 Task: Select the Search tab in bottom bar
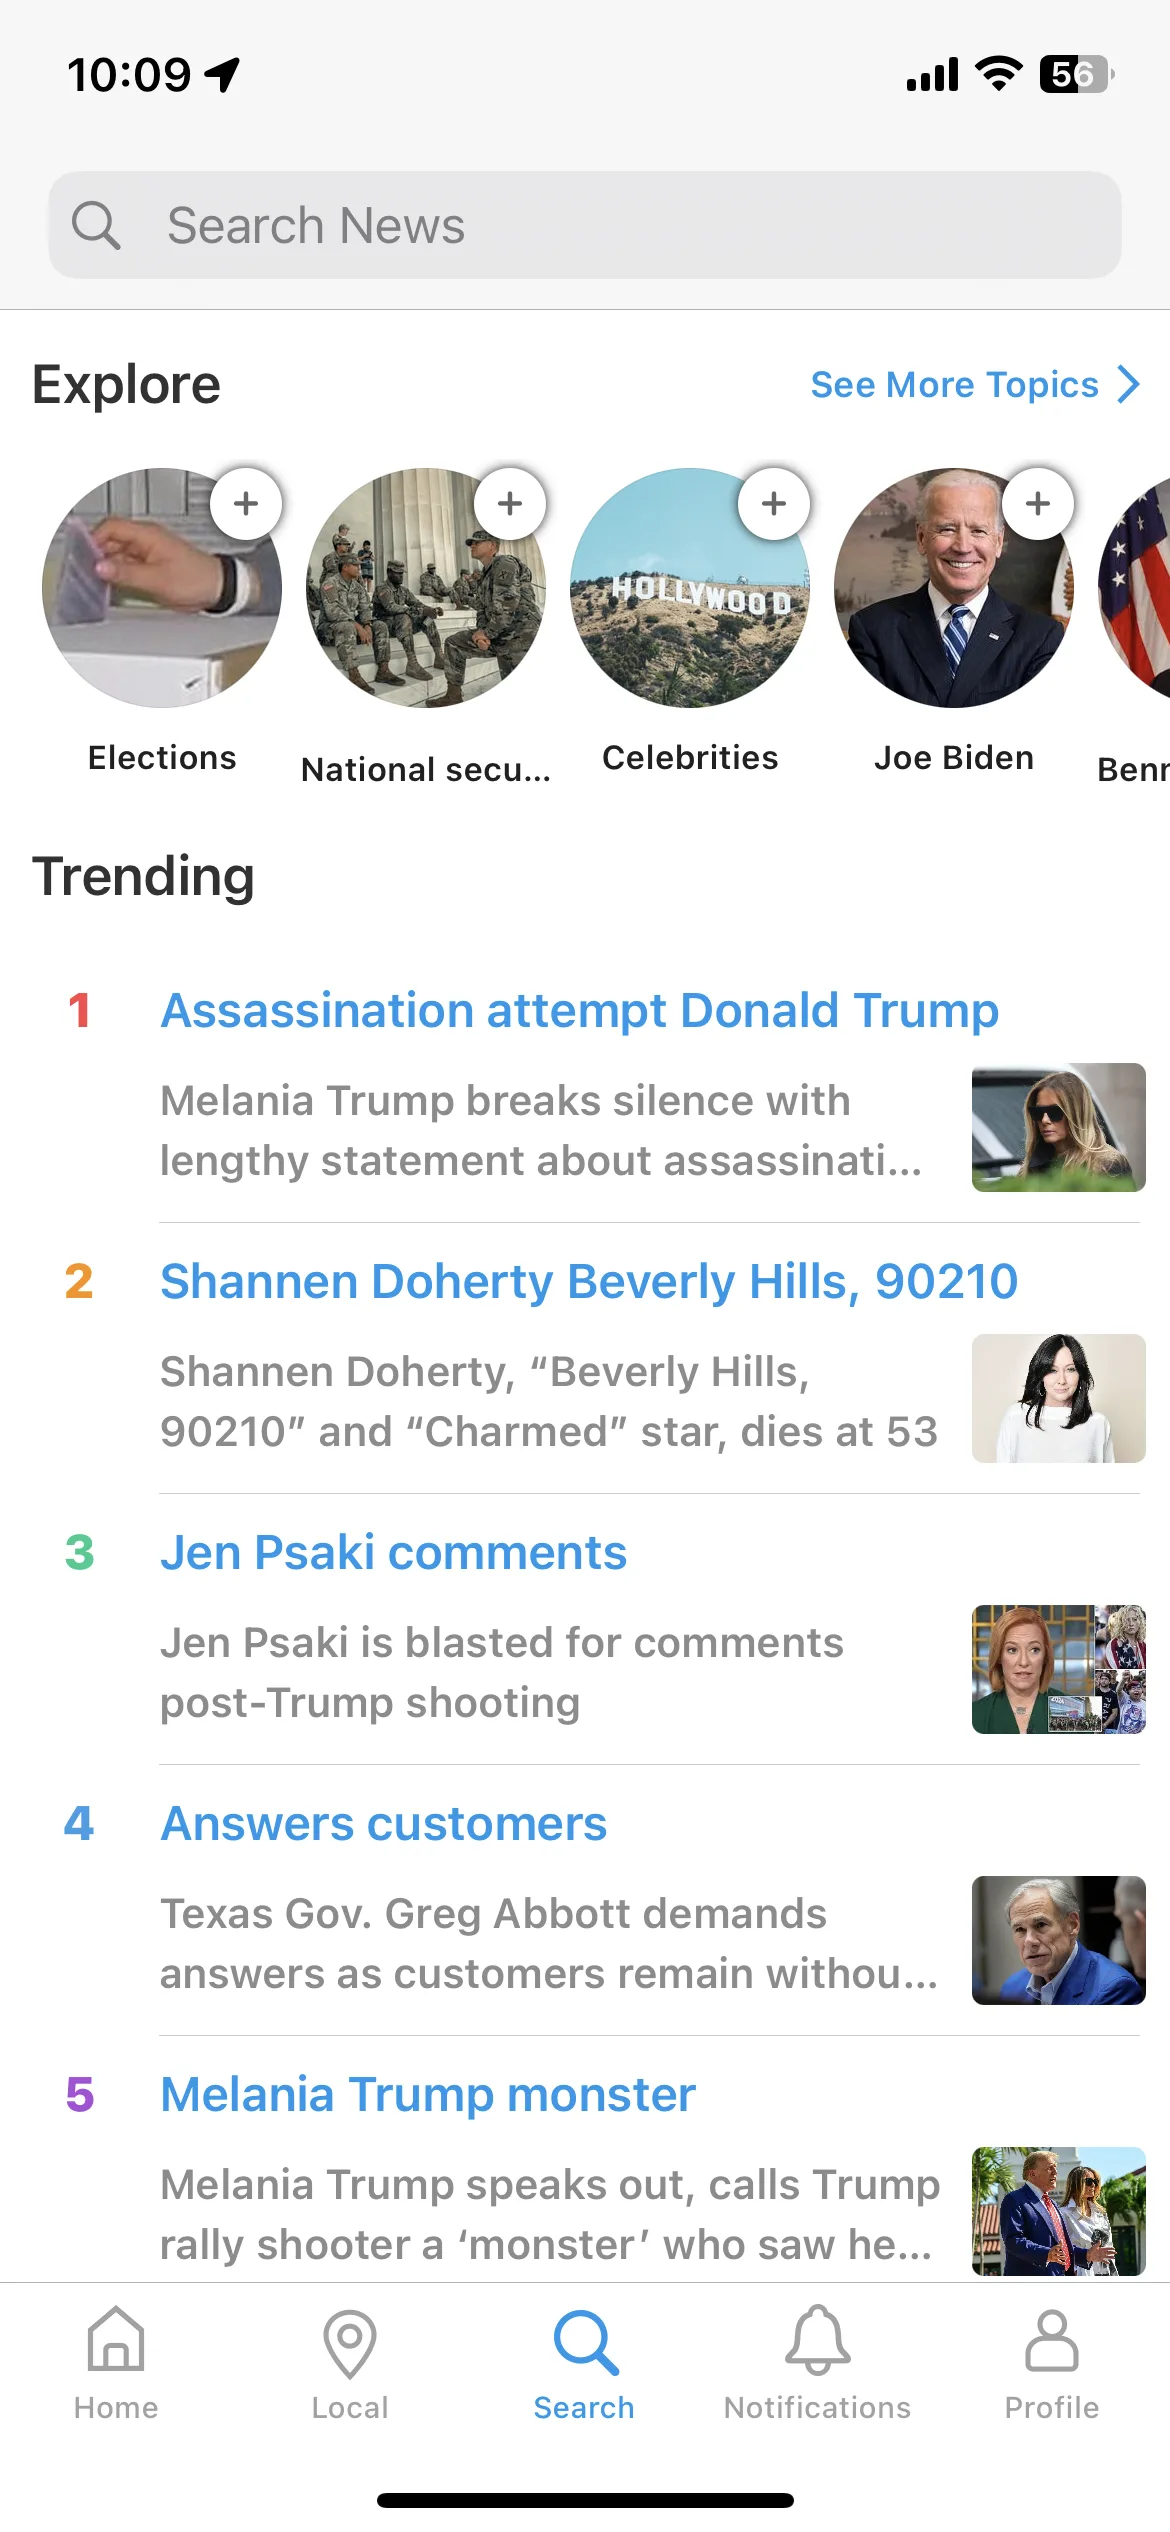(x=584, y=2364)
